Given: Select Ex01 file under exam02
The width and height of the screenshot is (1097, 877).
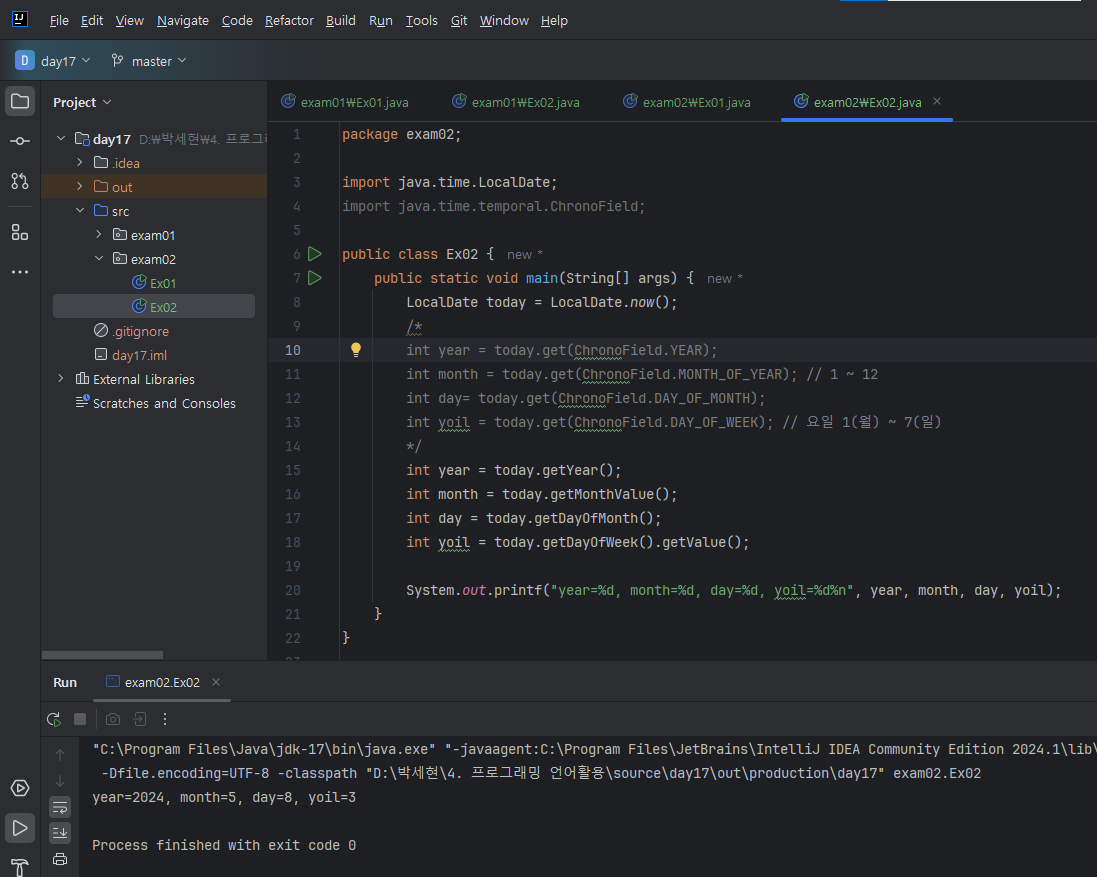Looking at the screenshot, I should pos(163,283).
